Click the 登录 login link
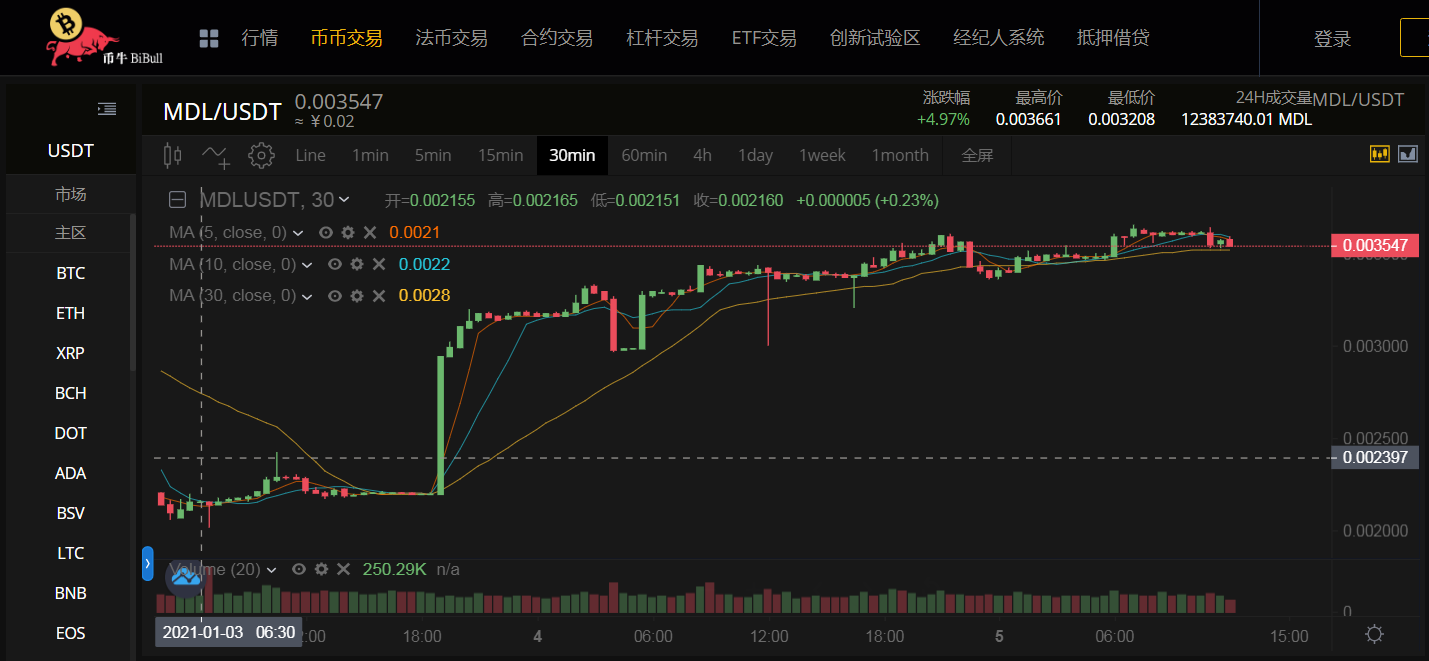 (1332, 39)
